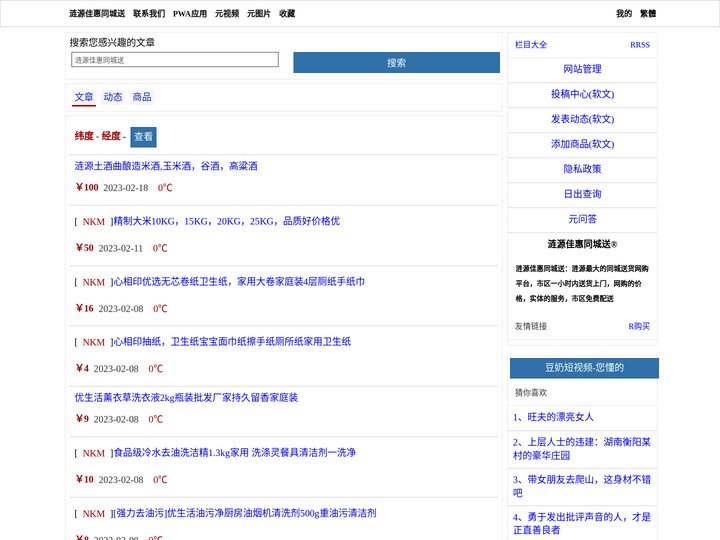Click NKM tag beside 精制大米 listing
The image size is (720, 540).
94,222
